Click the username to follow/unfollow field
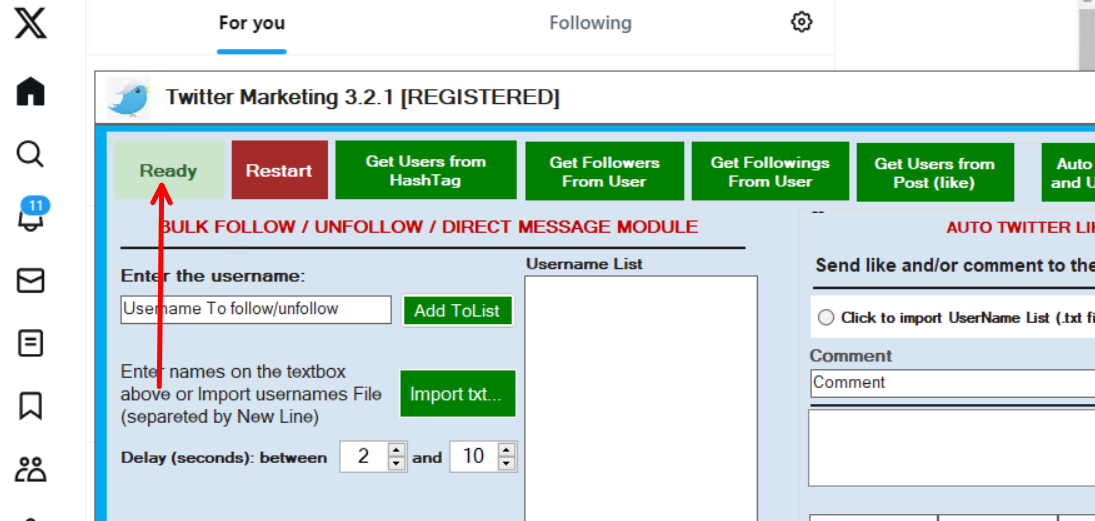1095x521 pixels. [x=255, y=309]
